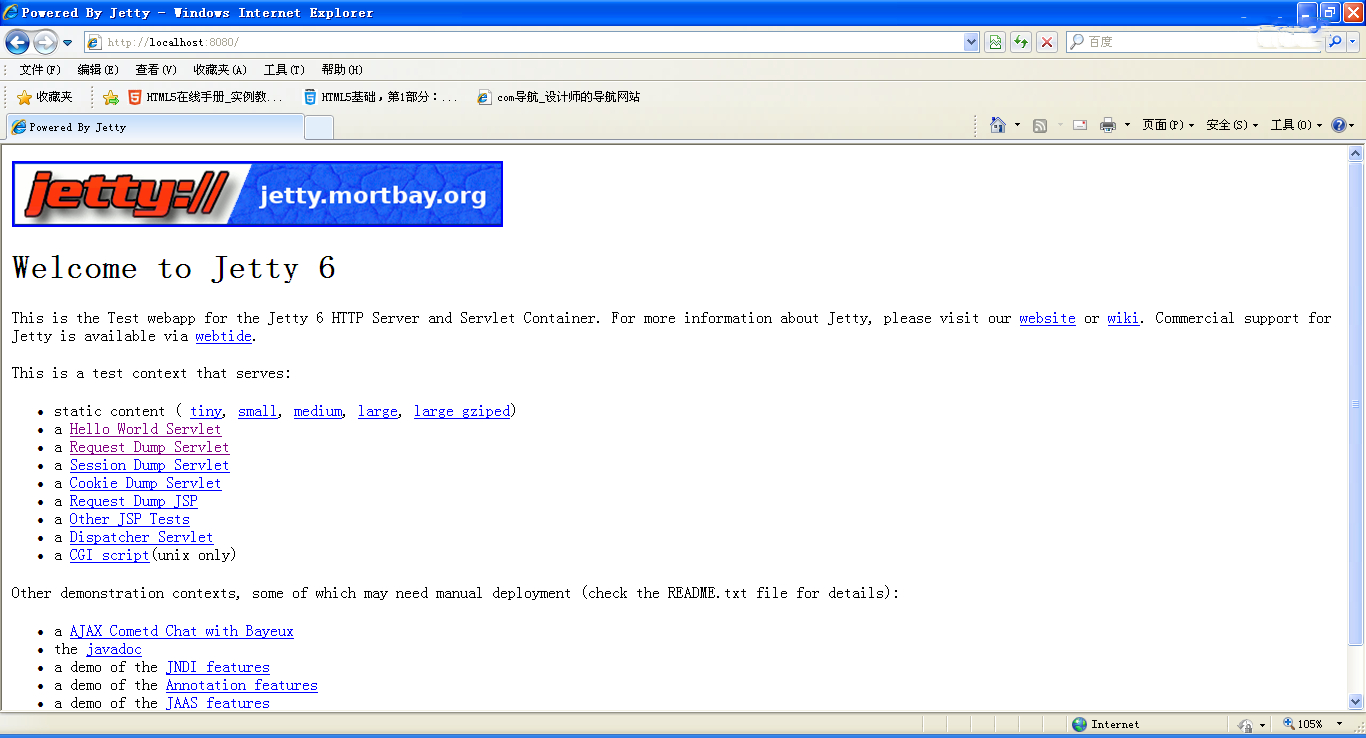
Task: Open the 'tiny' static content link
Action: point(206,411)
